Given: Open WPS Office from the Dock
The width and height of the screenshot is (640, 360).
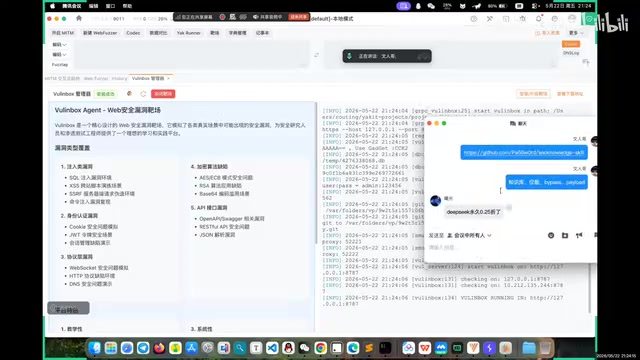Looking at the screenshot, I should tap(425, 348).
